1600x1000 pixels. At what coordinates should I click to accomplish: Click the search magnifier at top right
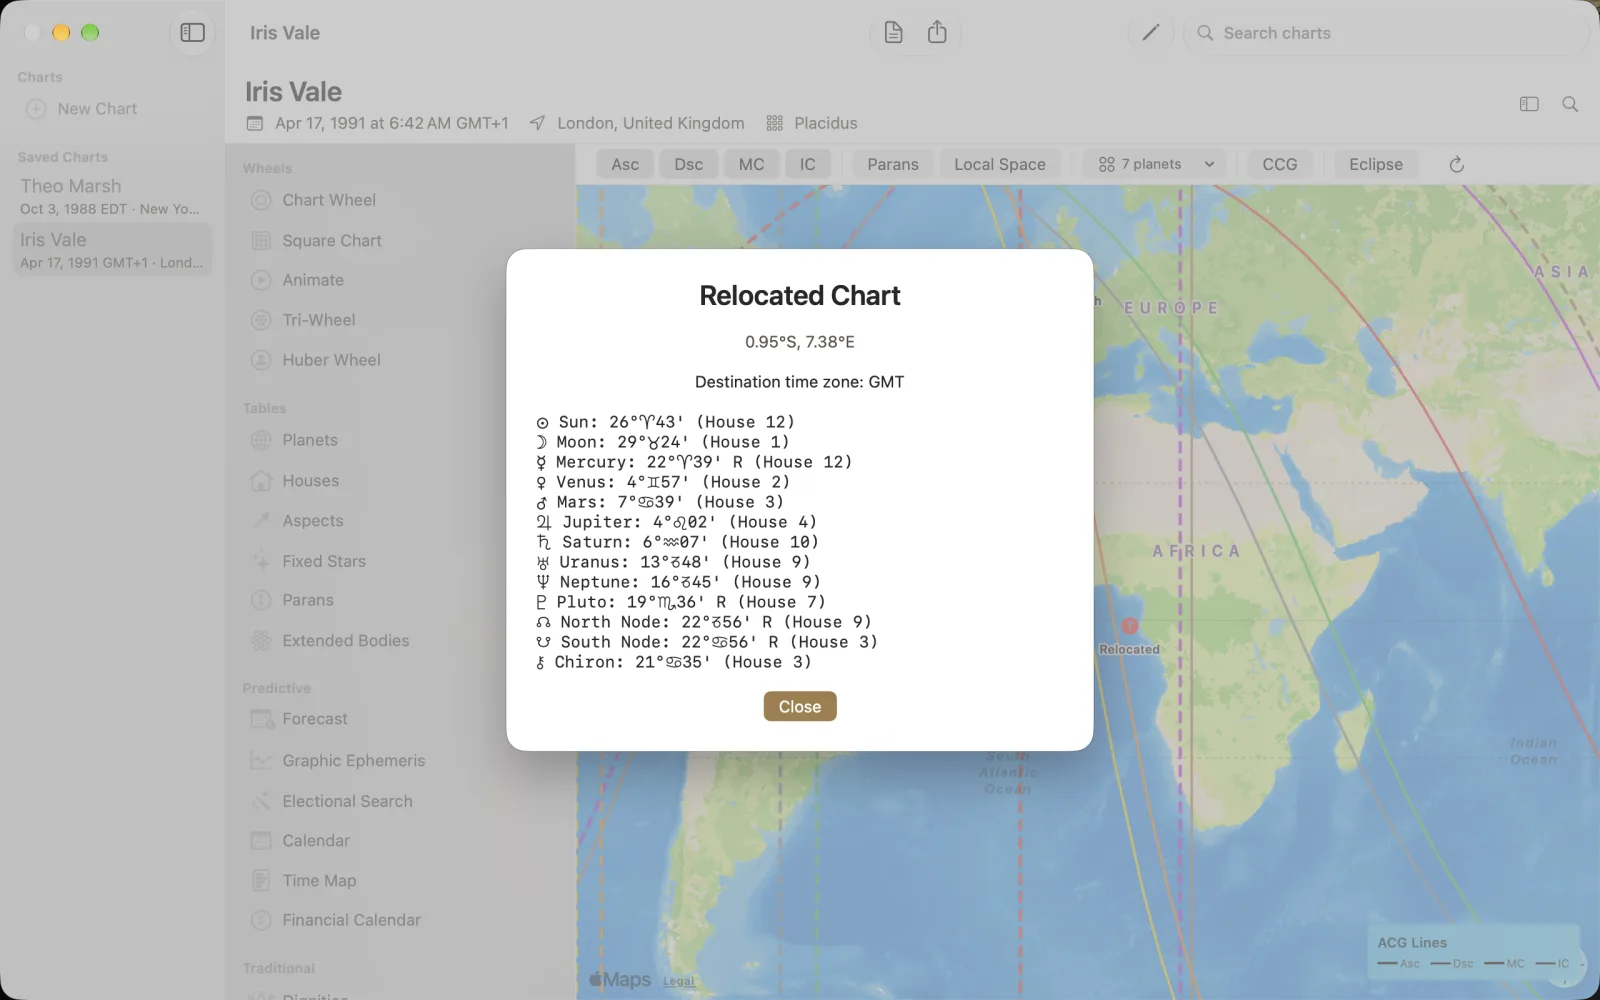[1570, 104]
